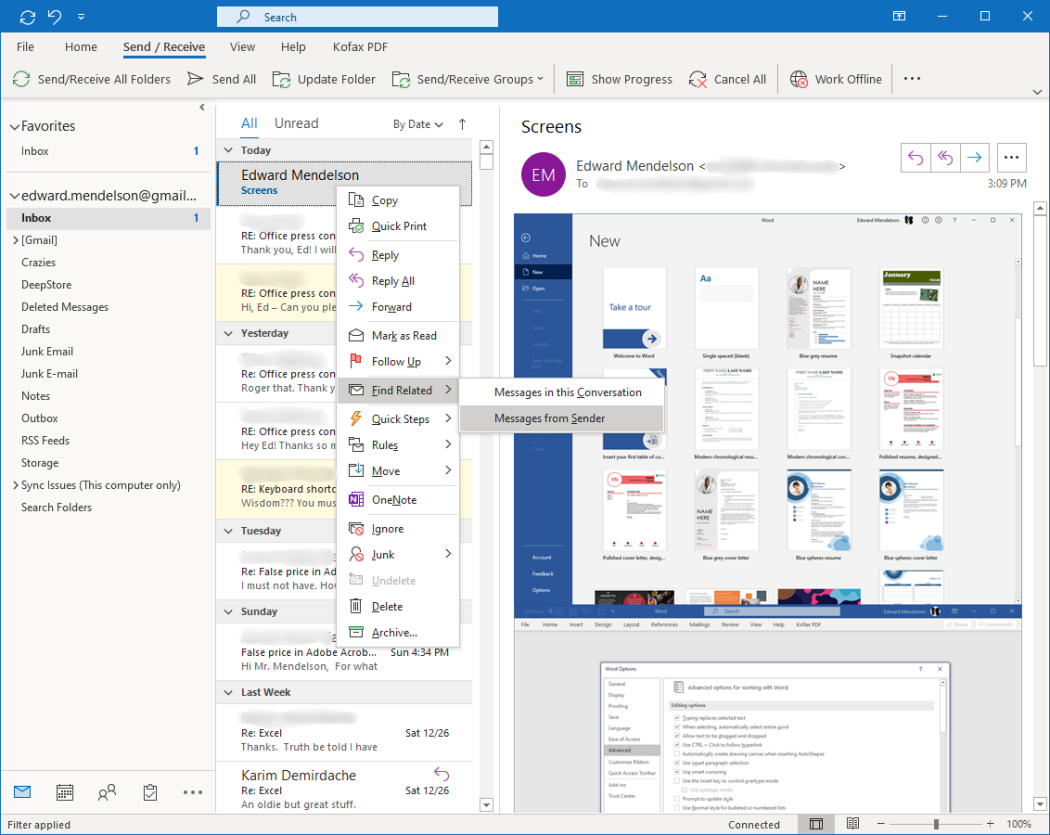Choose Mark as Read in context menu
The image size is (1050, 835).
point(398,335)
